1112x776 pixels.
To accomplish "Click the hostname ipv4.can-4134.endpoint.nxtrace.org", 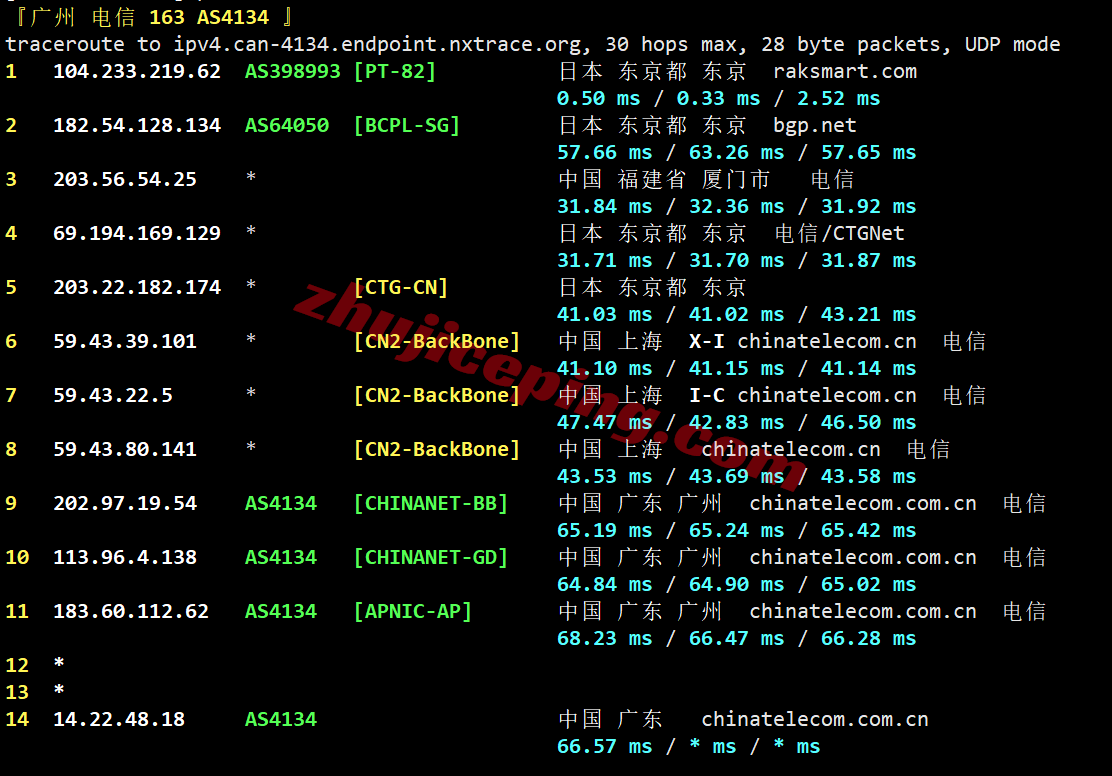I will [379, 45].
